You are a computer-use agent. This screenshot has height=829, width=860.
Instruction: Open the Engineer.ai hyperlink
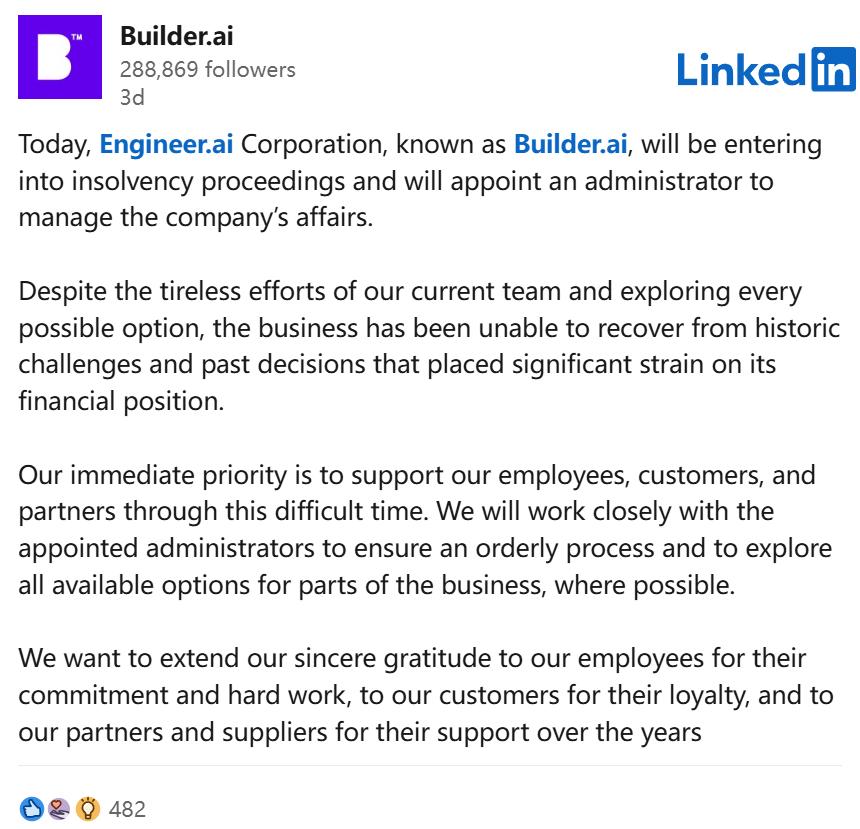pyautogui.click(x=166, y=144)
